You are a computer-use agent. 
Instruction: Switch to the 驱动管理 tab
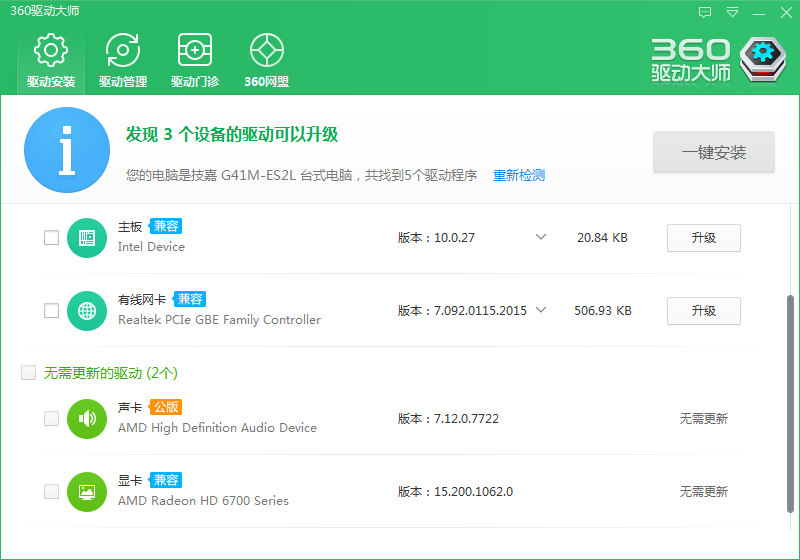pyautogui.click(x=123, y=61)
